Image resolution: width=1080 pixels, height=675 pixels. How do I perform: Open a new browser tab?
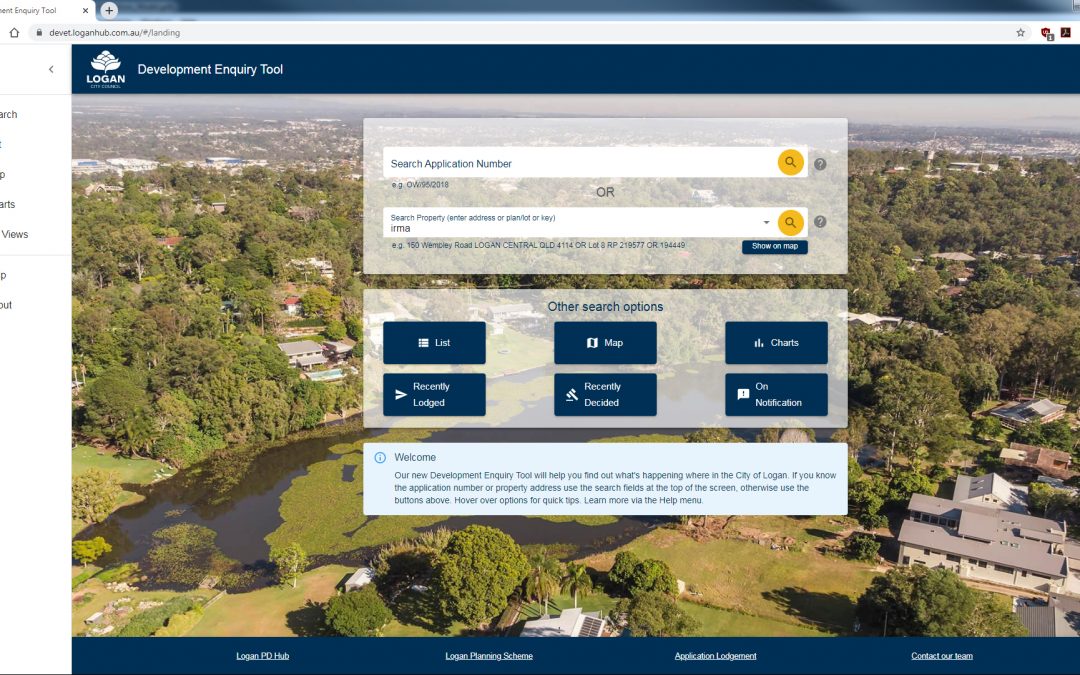(109, 10)
